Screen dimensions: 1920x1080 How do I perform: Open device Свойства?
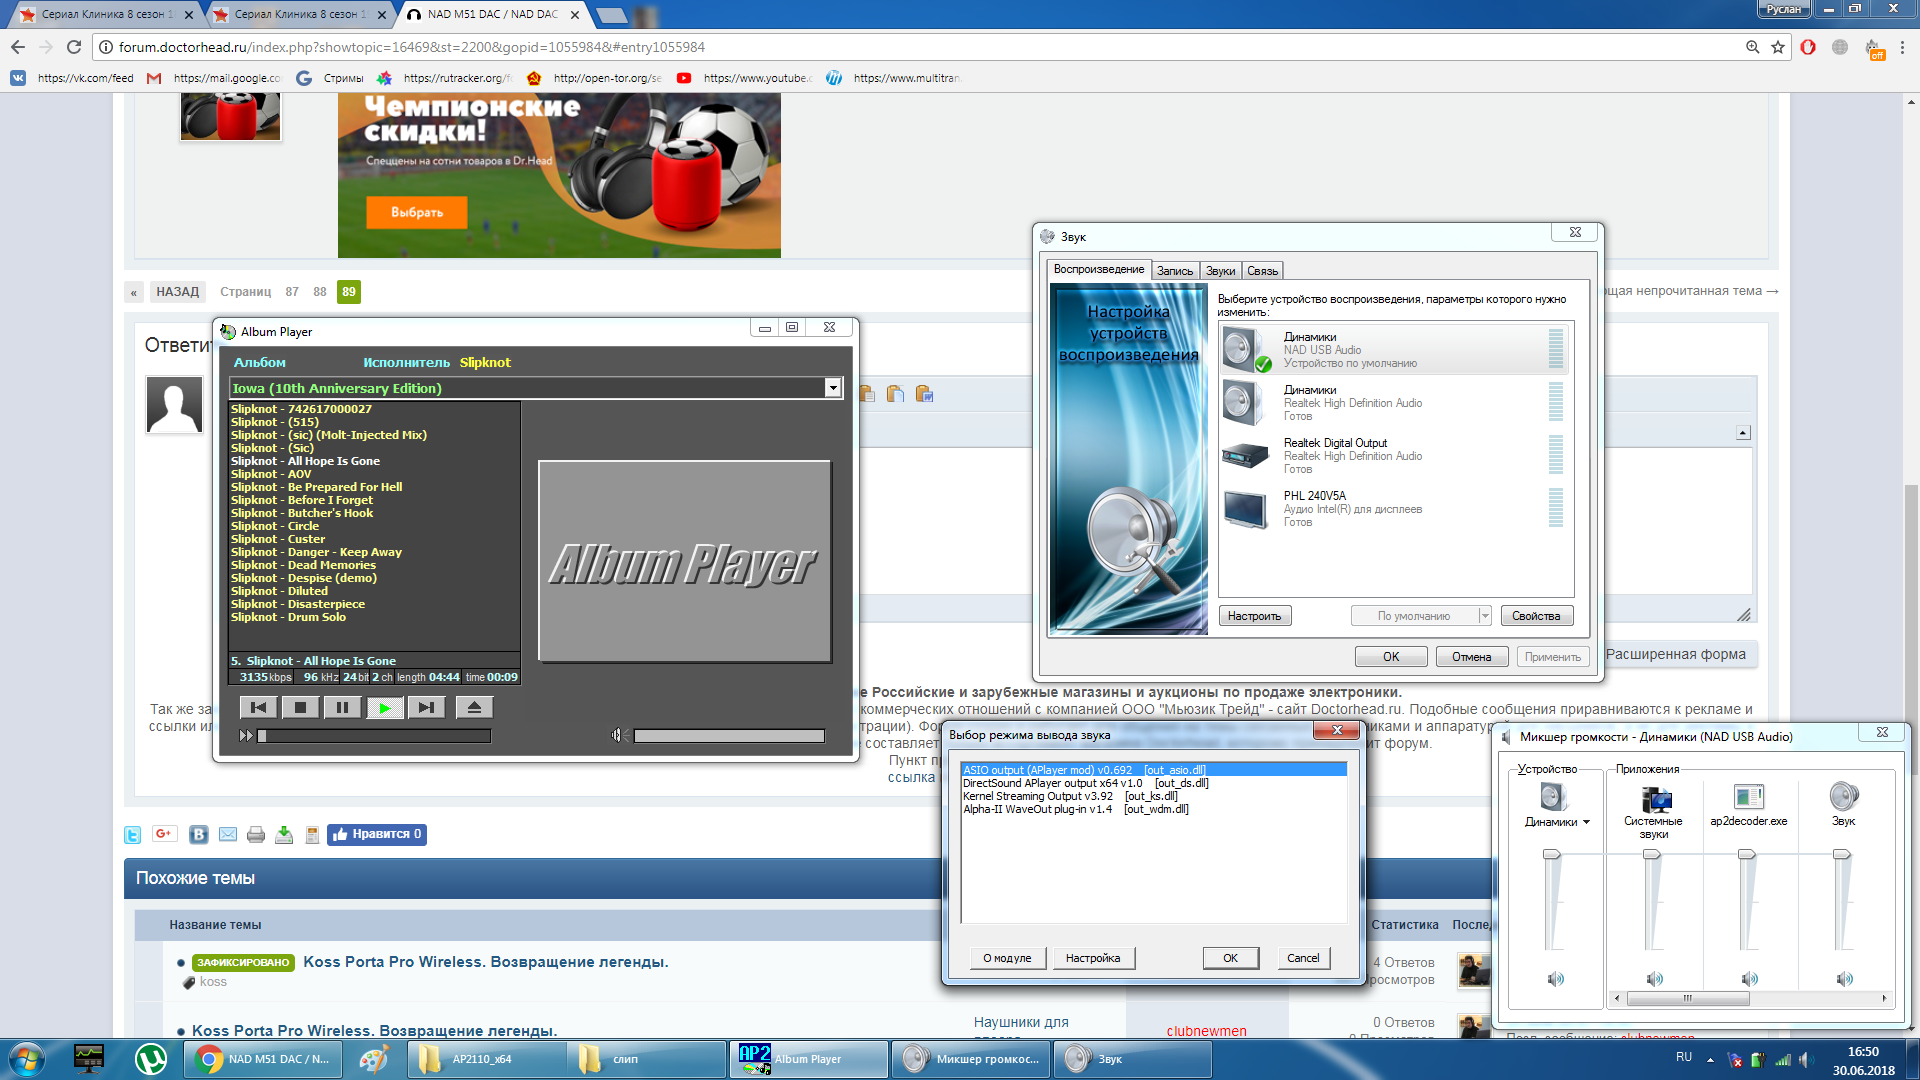pos(1536,616)
